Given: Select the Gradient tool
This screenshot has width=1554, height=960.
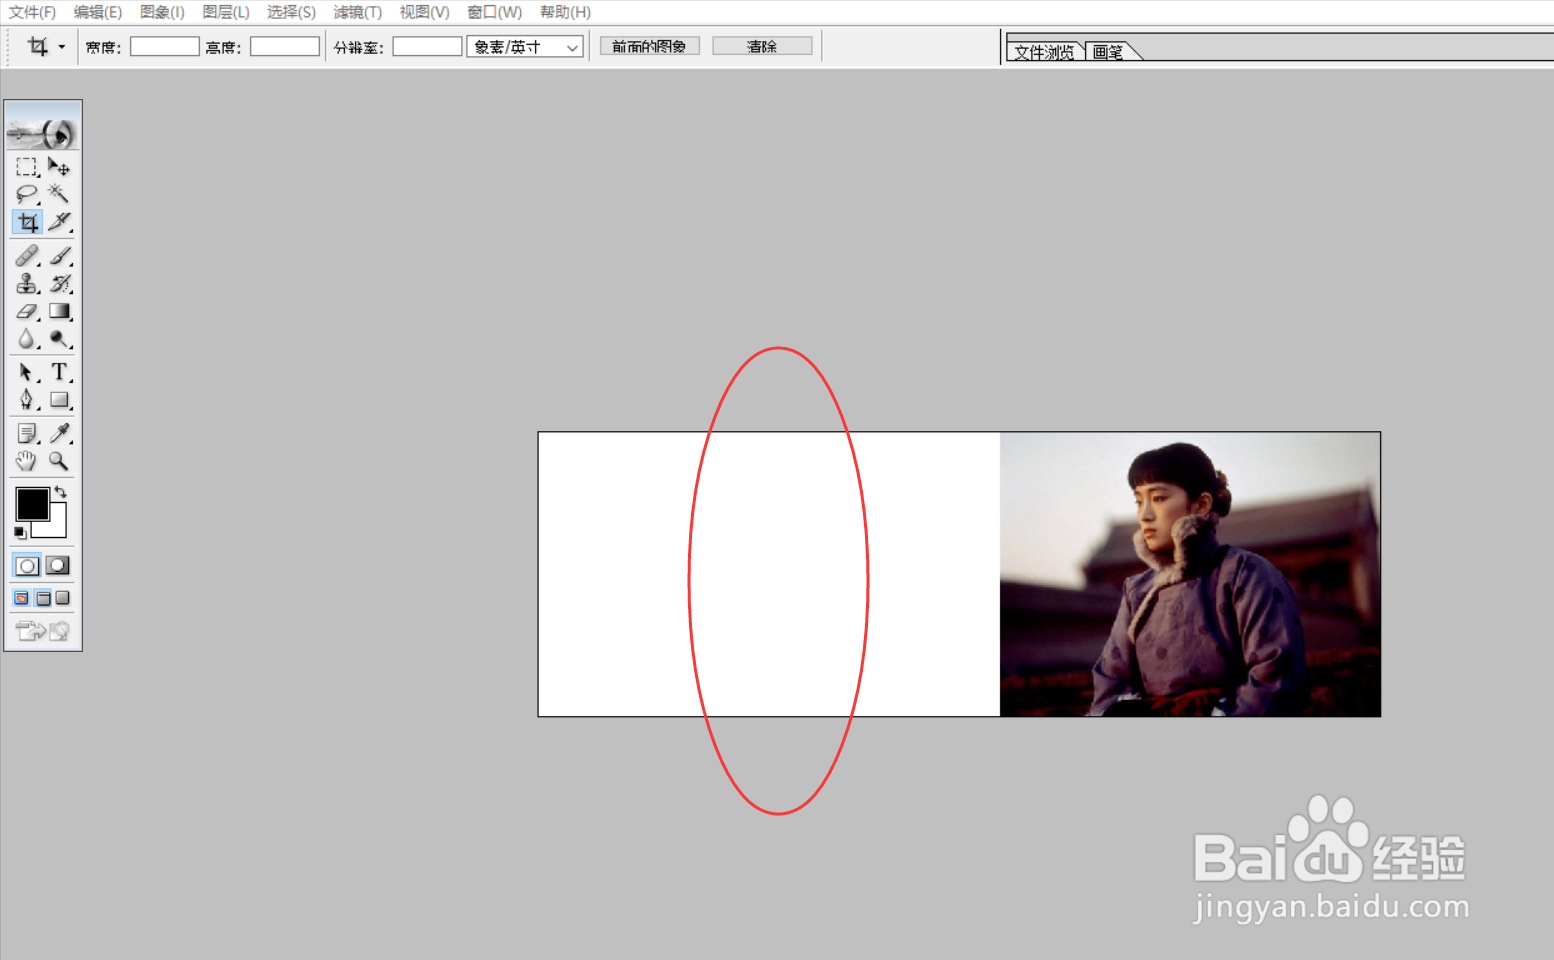Looking at the screenshot, I should [x=59, y=312].
